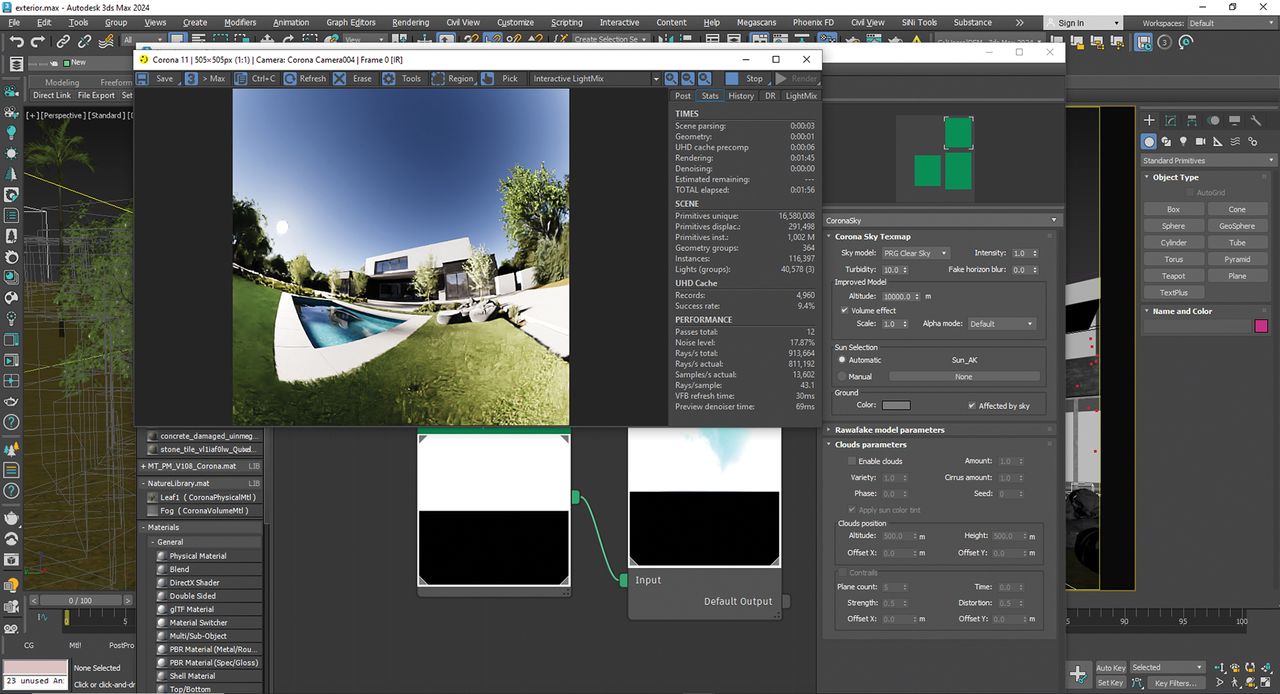Open the Modify panel tab icon
This screenshot has height=694, width=1280.
[x=1171, y=120]
